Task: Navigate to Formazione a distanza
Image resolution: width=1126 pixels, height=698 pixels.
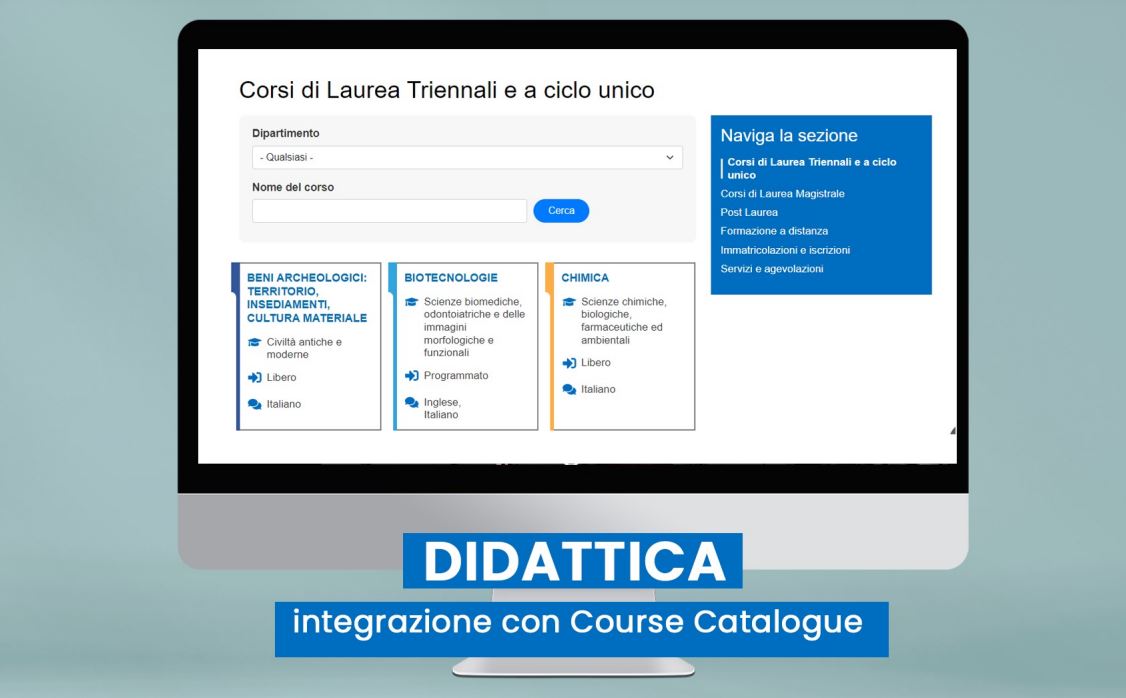Action: (774, 231)
